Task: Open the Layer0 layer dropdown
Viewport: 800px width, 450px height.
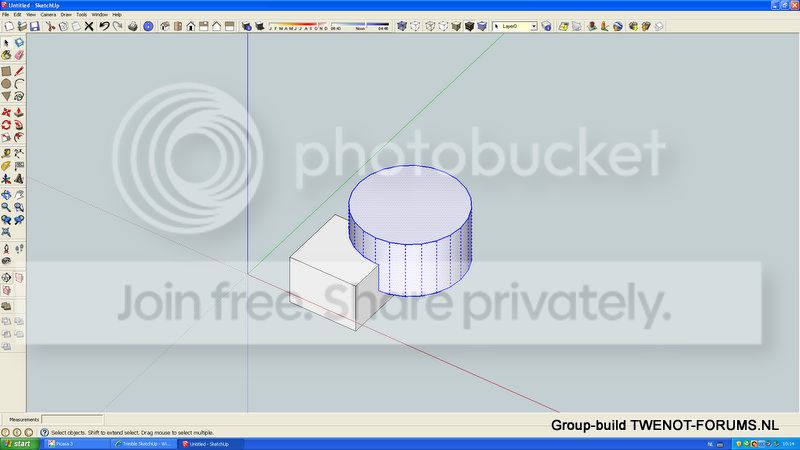Action: point(515,26)
